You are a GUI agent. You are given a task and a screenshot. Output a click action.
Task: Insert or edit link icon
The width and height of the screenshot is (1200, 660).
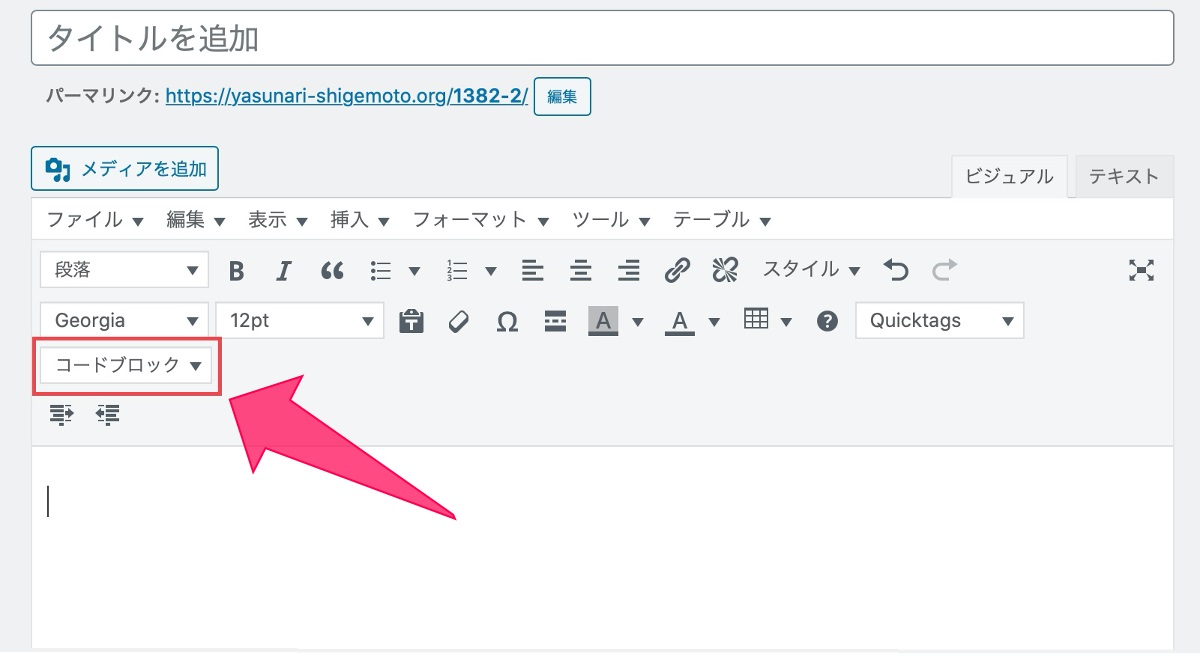[x=678, y=270]
